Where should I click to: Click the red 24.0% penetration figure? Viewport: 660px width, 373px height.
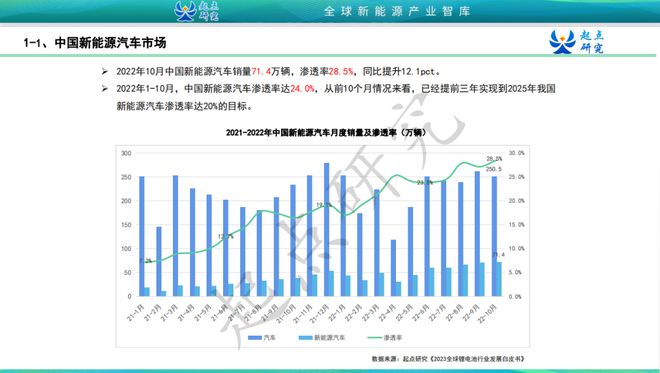pyautogui.click(x=302, y=89)
